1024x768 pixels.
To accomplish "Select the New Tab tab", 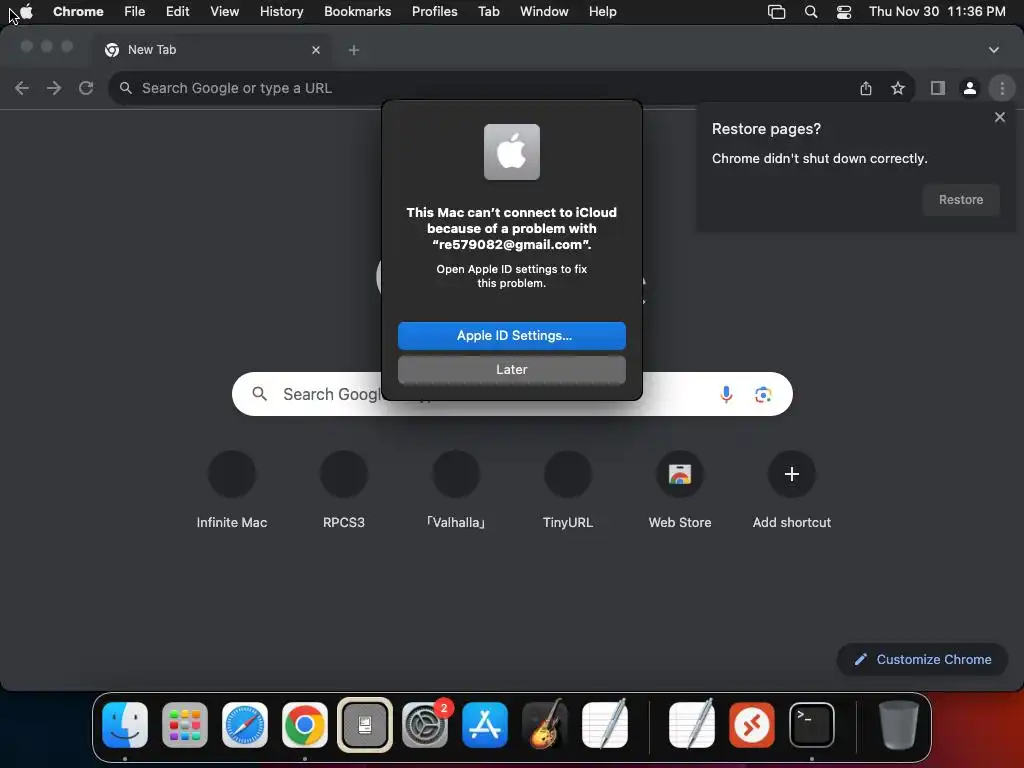I will tap(212, 50).
